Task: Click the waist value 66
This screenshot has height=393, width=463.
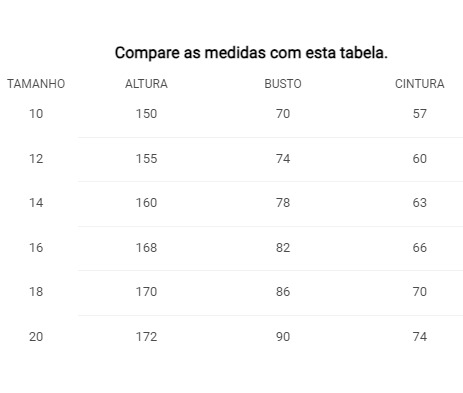Action: pos(420,248)
